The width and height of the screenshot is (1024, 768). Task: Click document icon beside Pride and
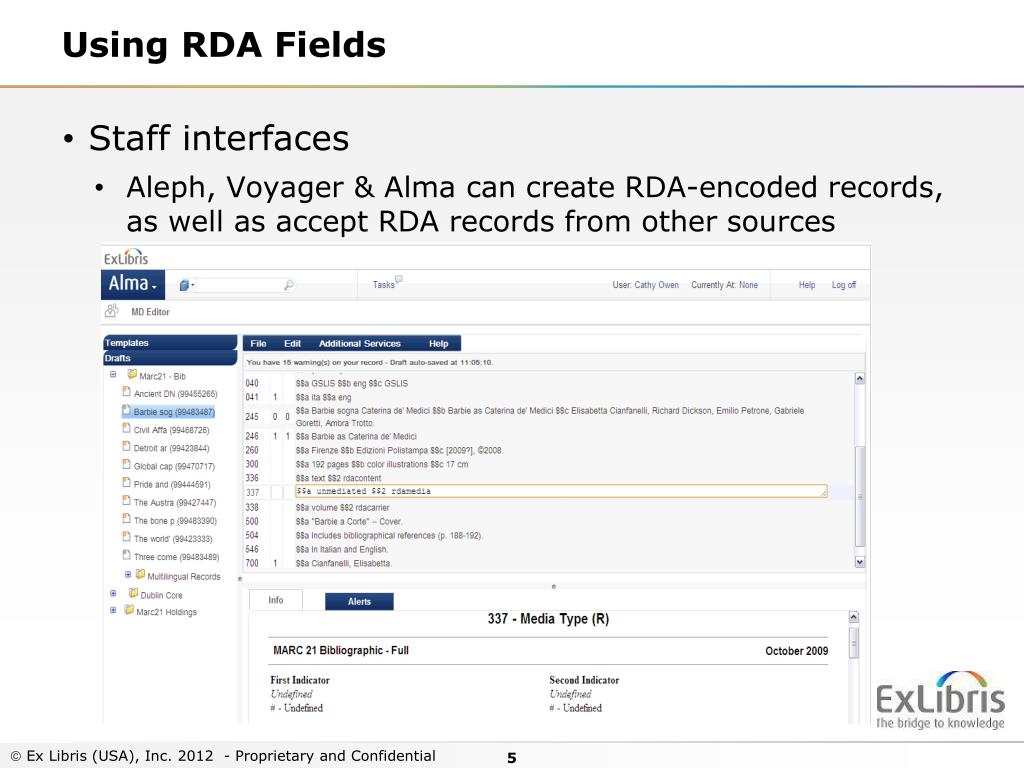[127, 483]
